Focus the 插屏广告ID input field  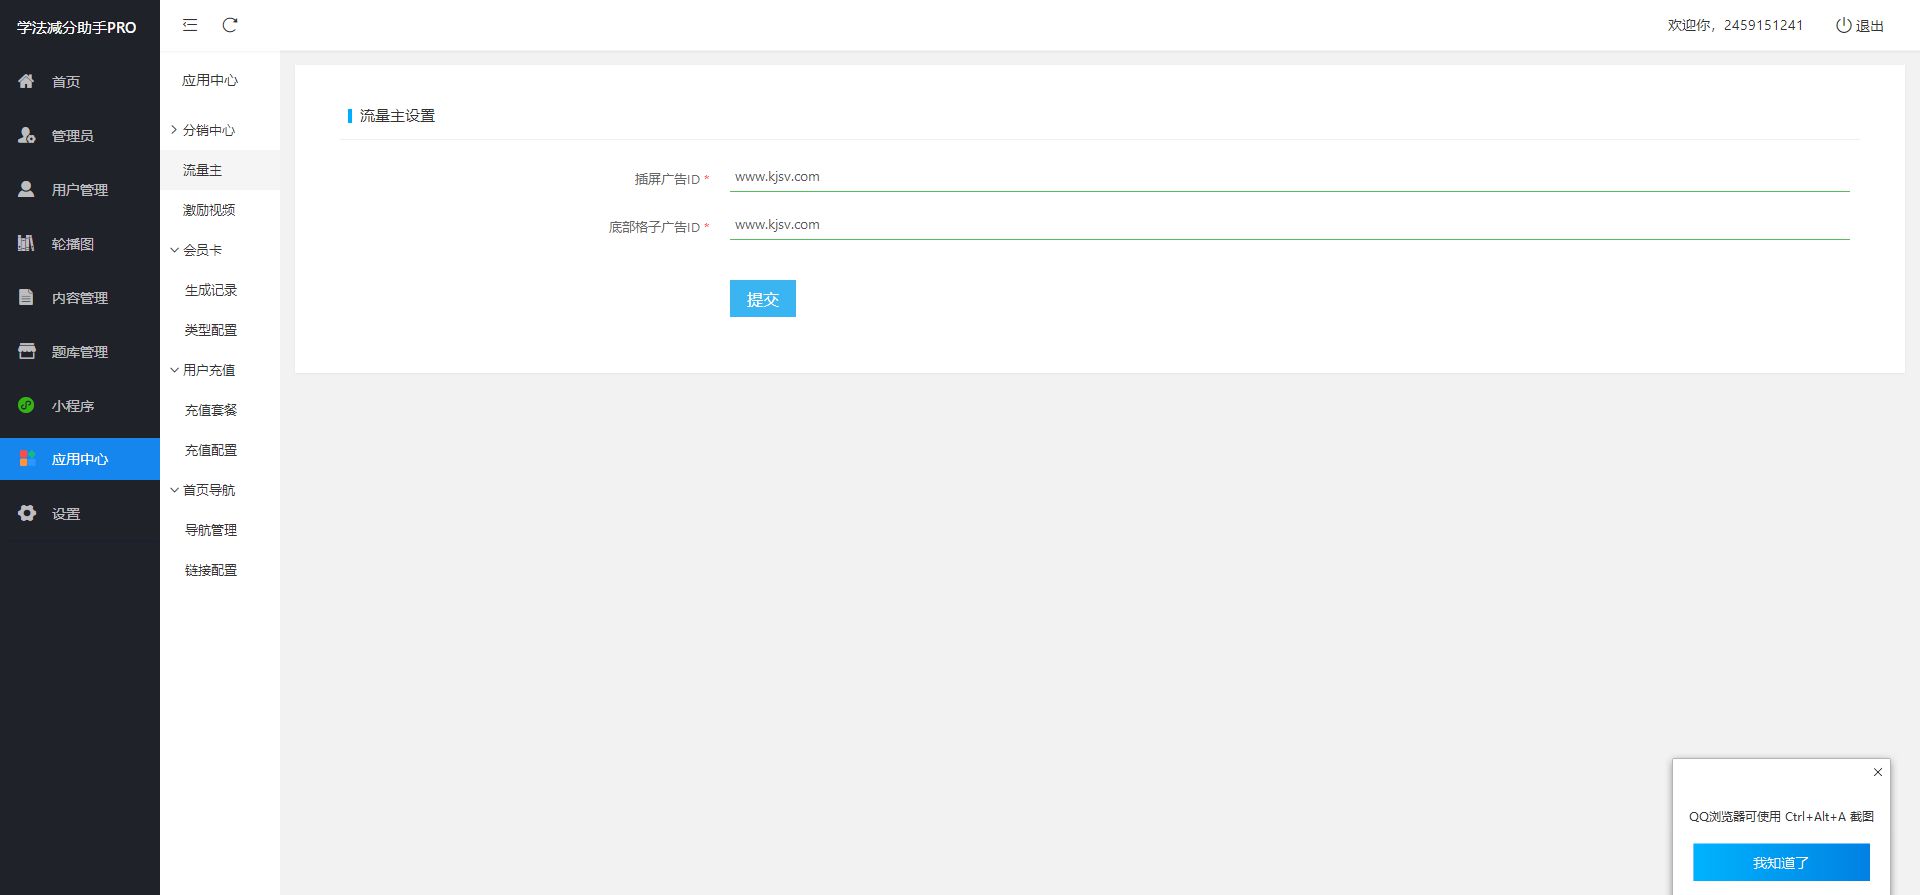pos(1289,177)
